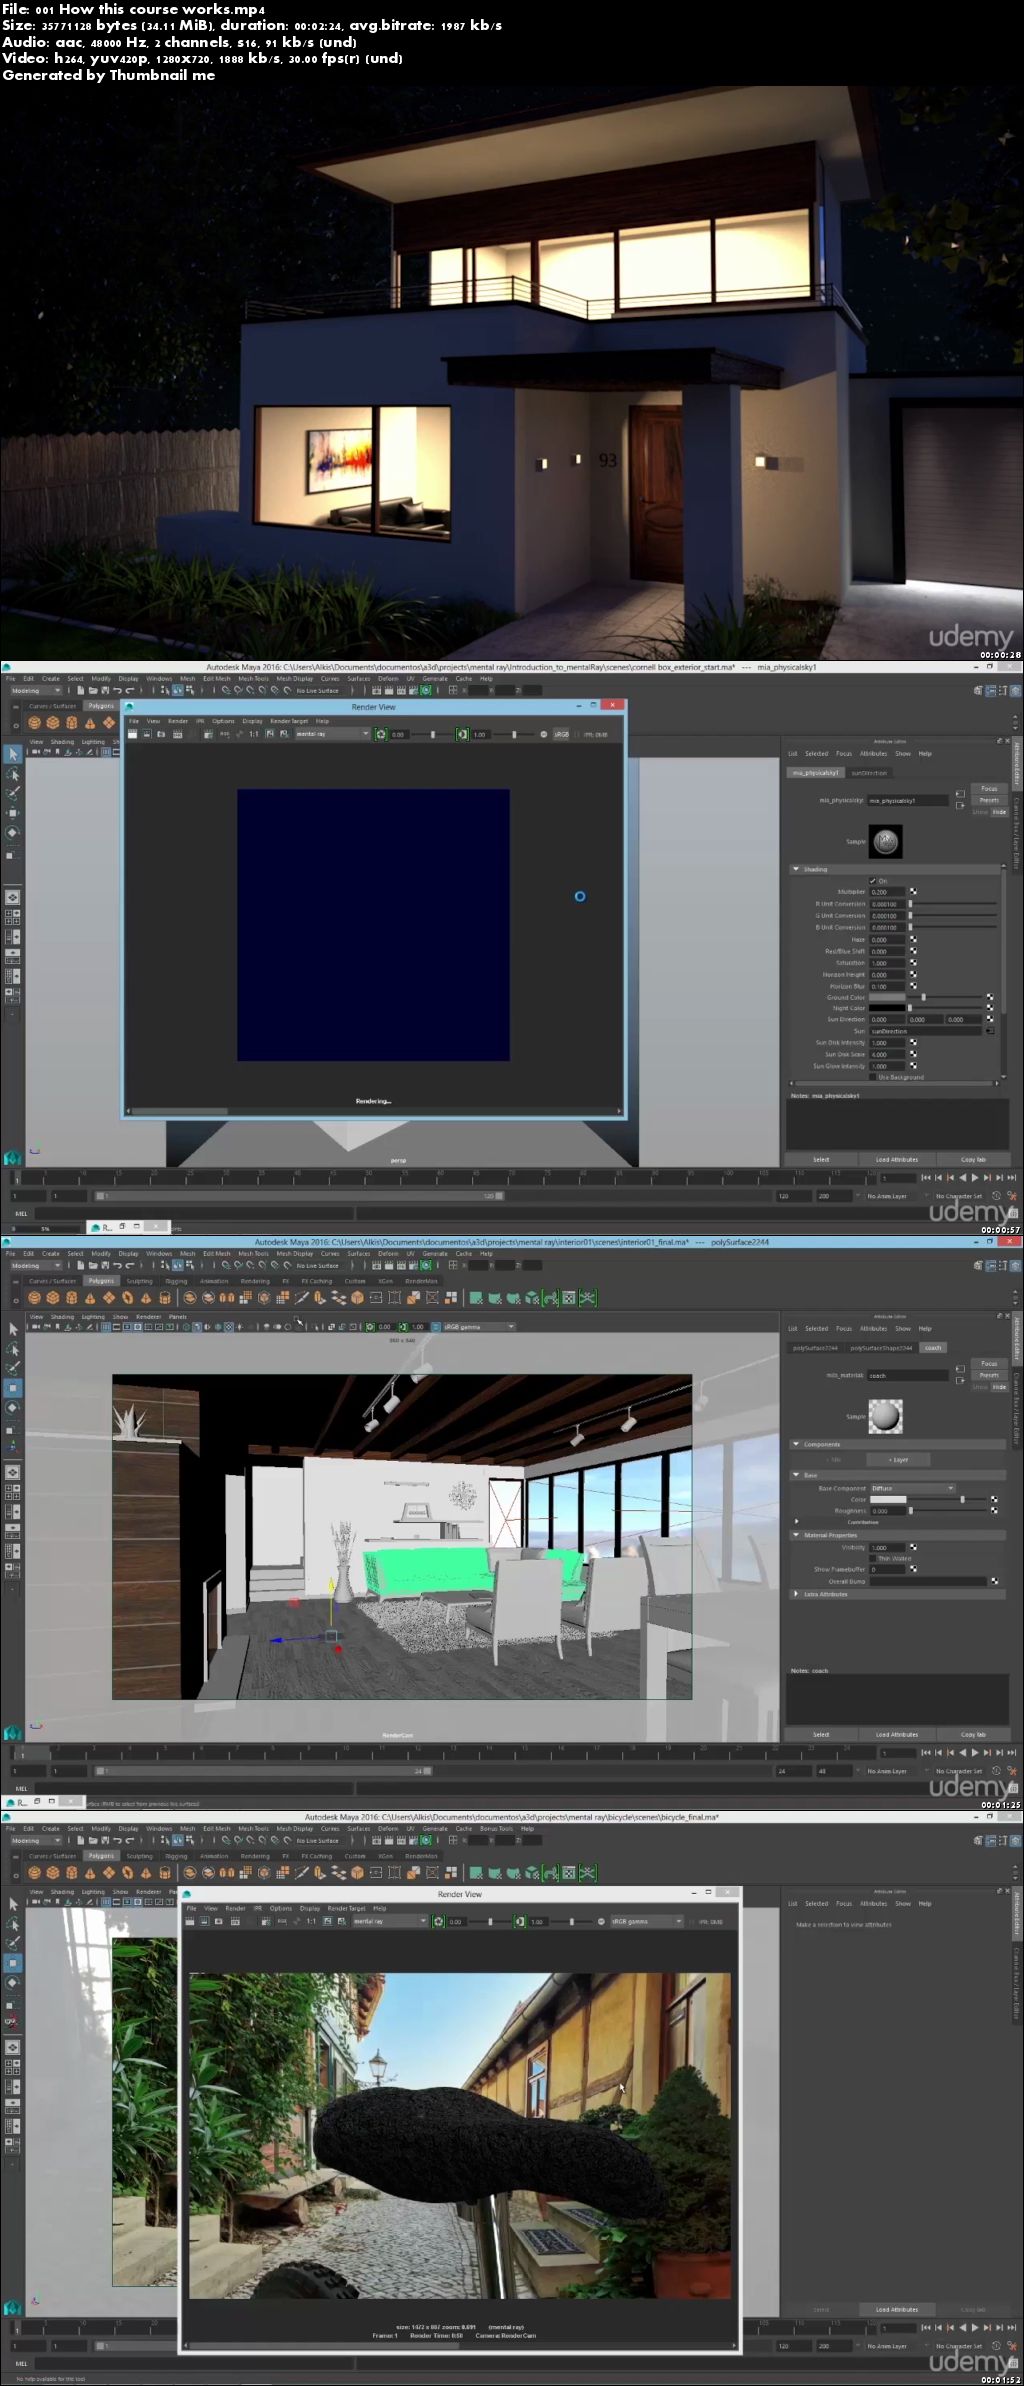Screen dimensions: 1024x2386
Task: Open Render Target menu in bicycle Render View
Action: 347,1908
